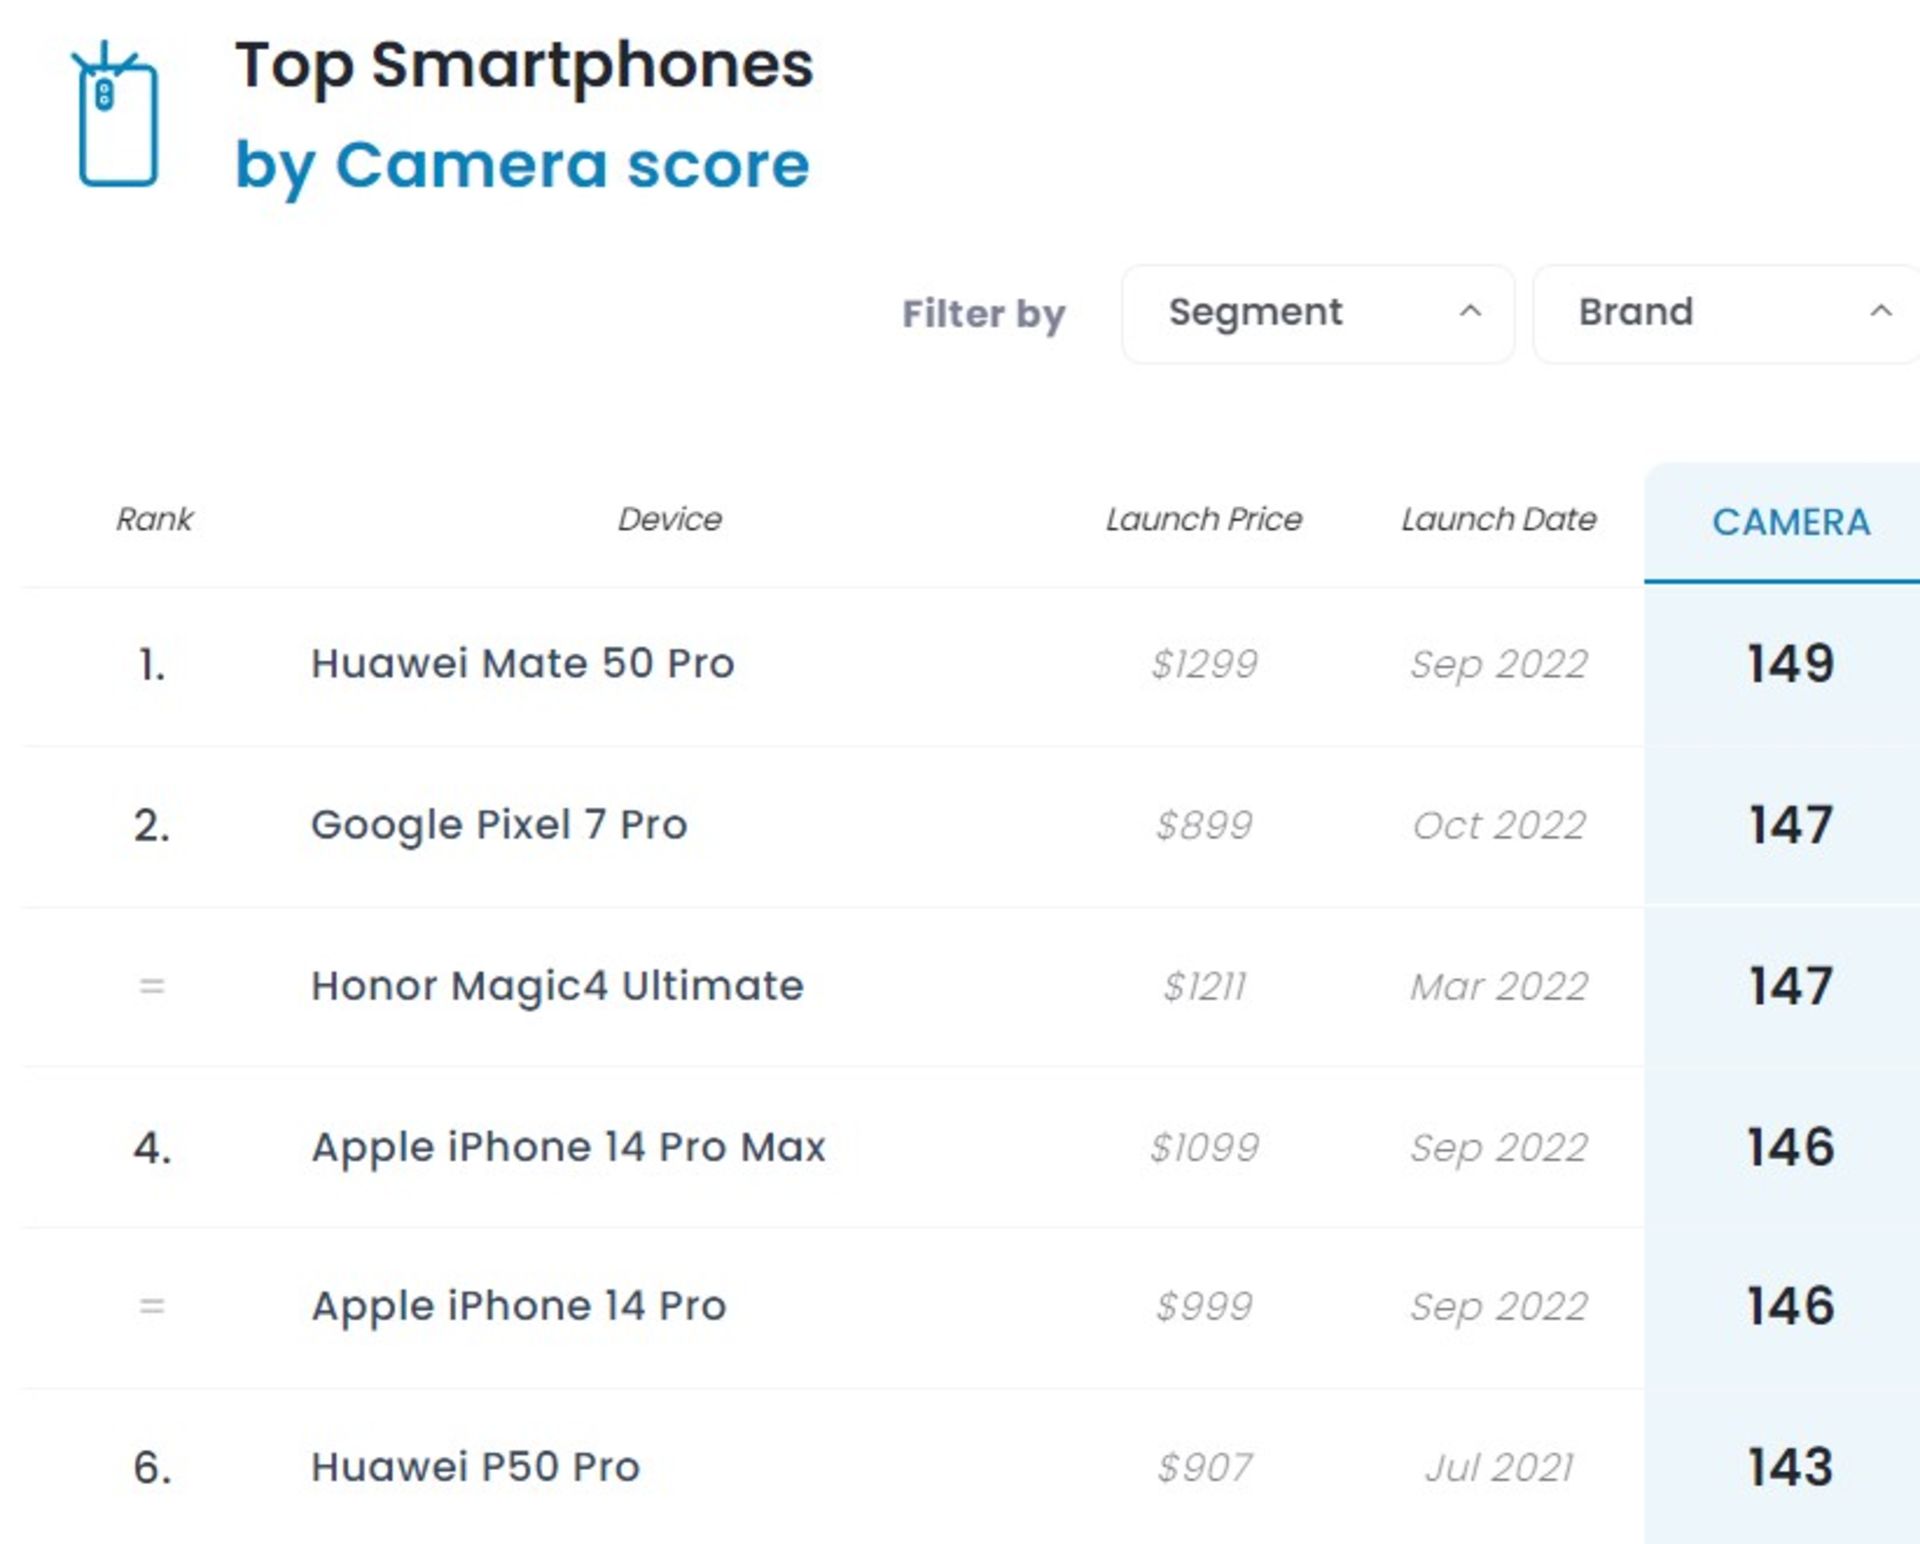Screen dimensions: 1920x1544
Task: Click the Brand dropdown chevron arrow
Action: click(x=1881, y=311)
